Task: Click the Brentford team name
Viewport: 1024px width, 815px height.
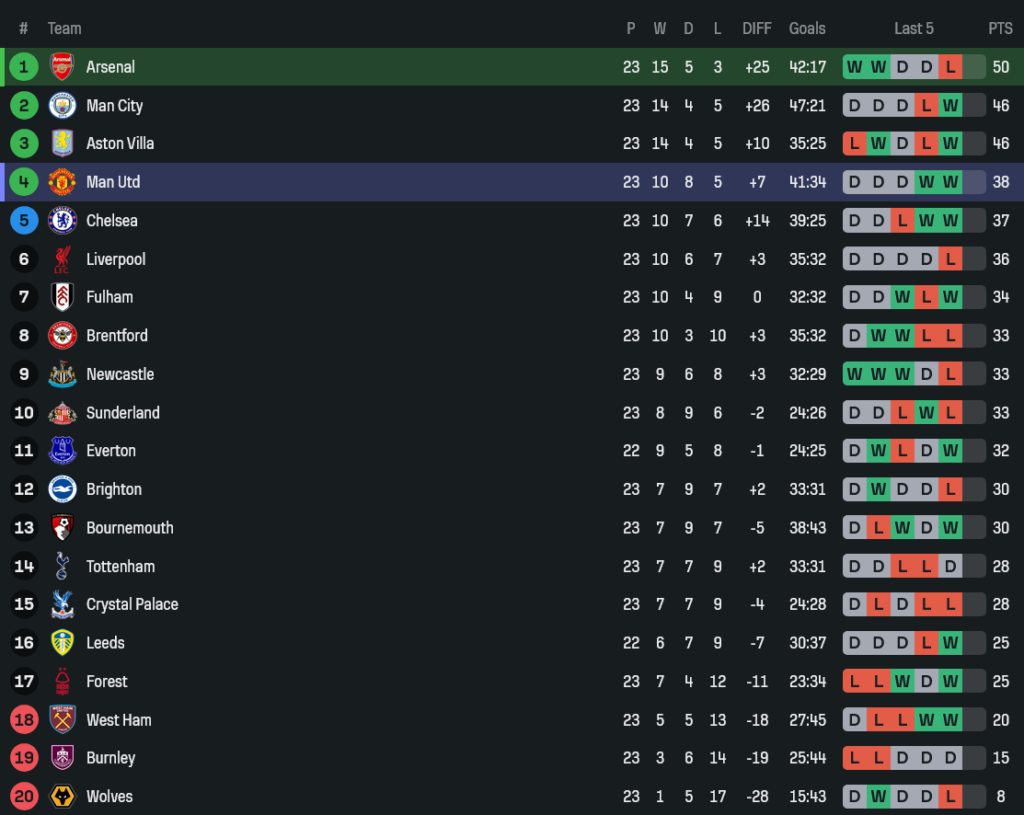Action: (x=117, y=335)
